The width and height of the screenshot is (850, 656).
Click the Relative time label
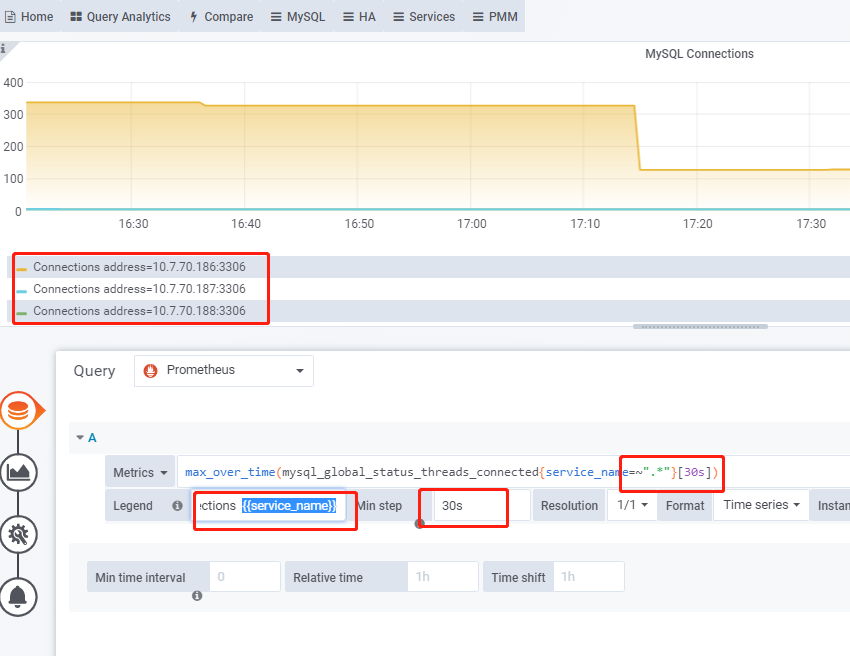click(328, 578)
